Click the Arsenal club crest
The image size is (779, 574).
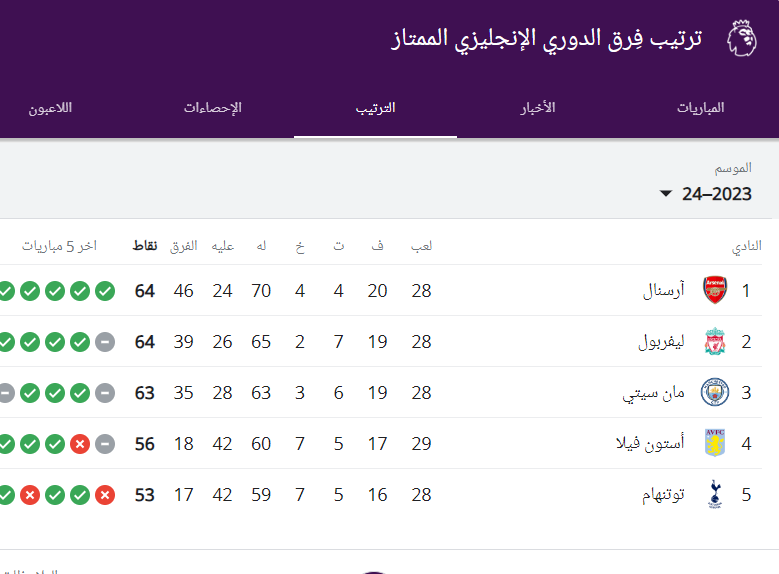coord(715,291)
